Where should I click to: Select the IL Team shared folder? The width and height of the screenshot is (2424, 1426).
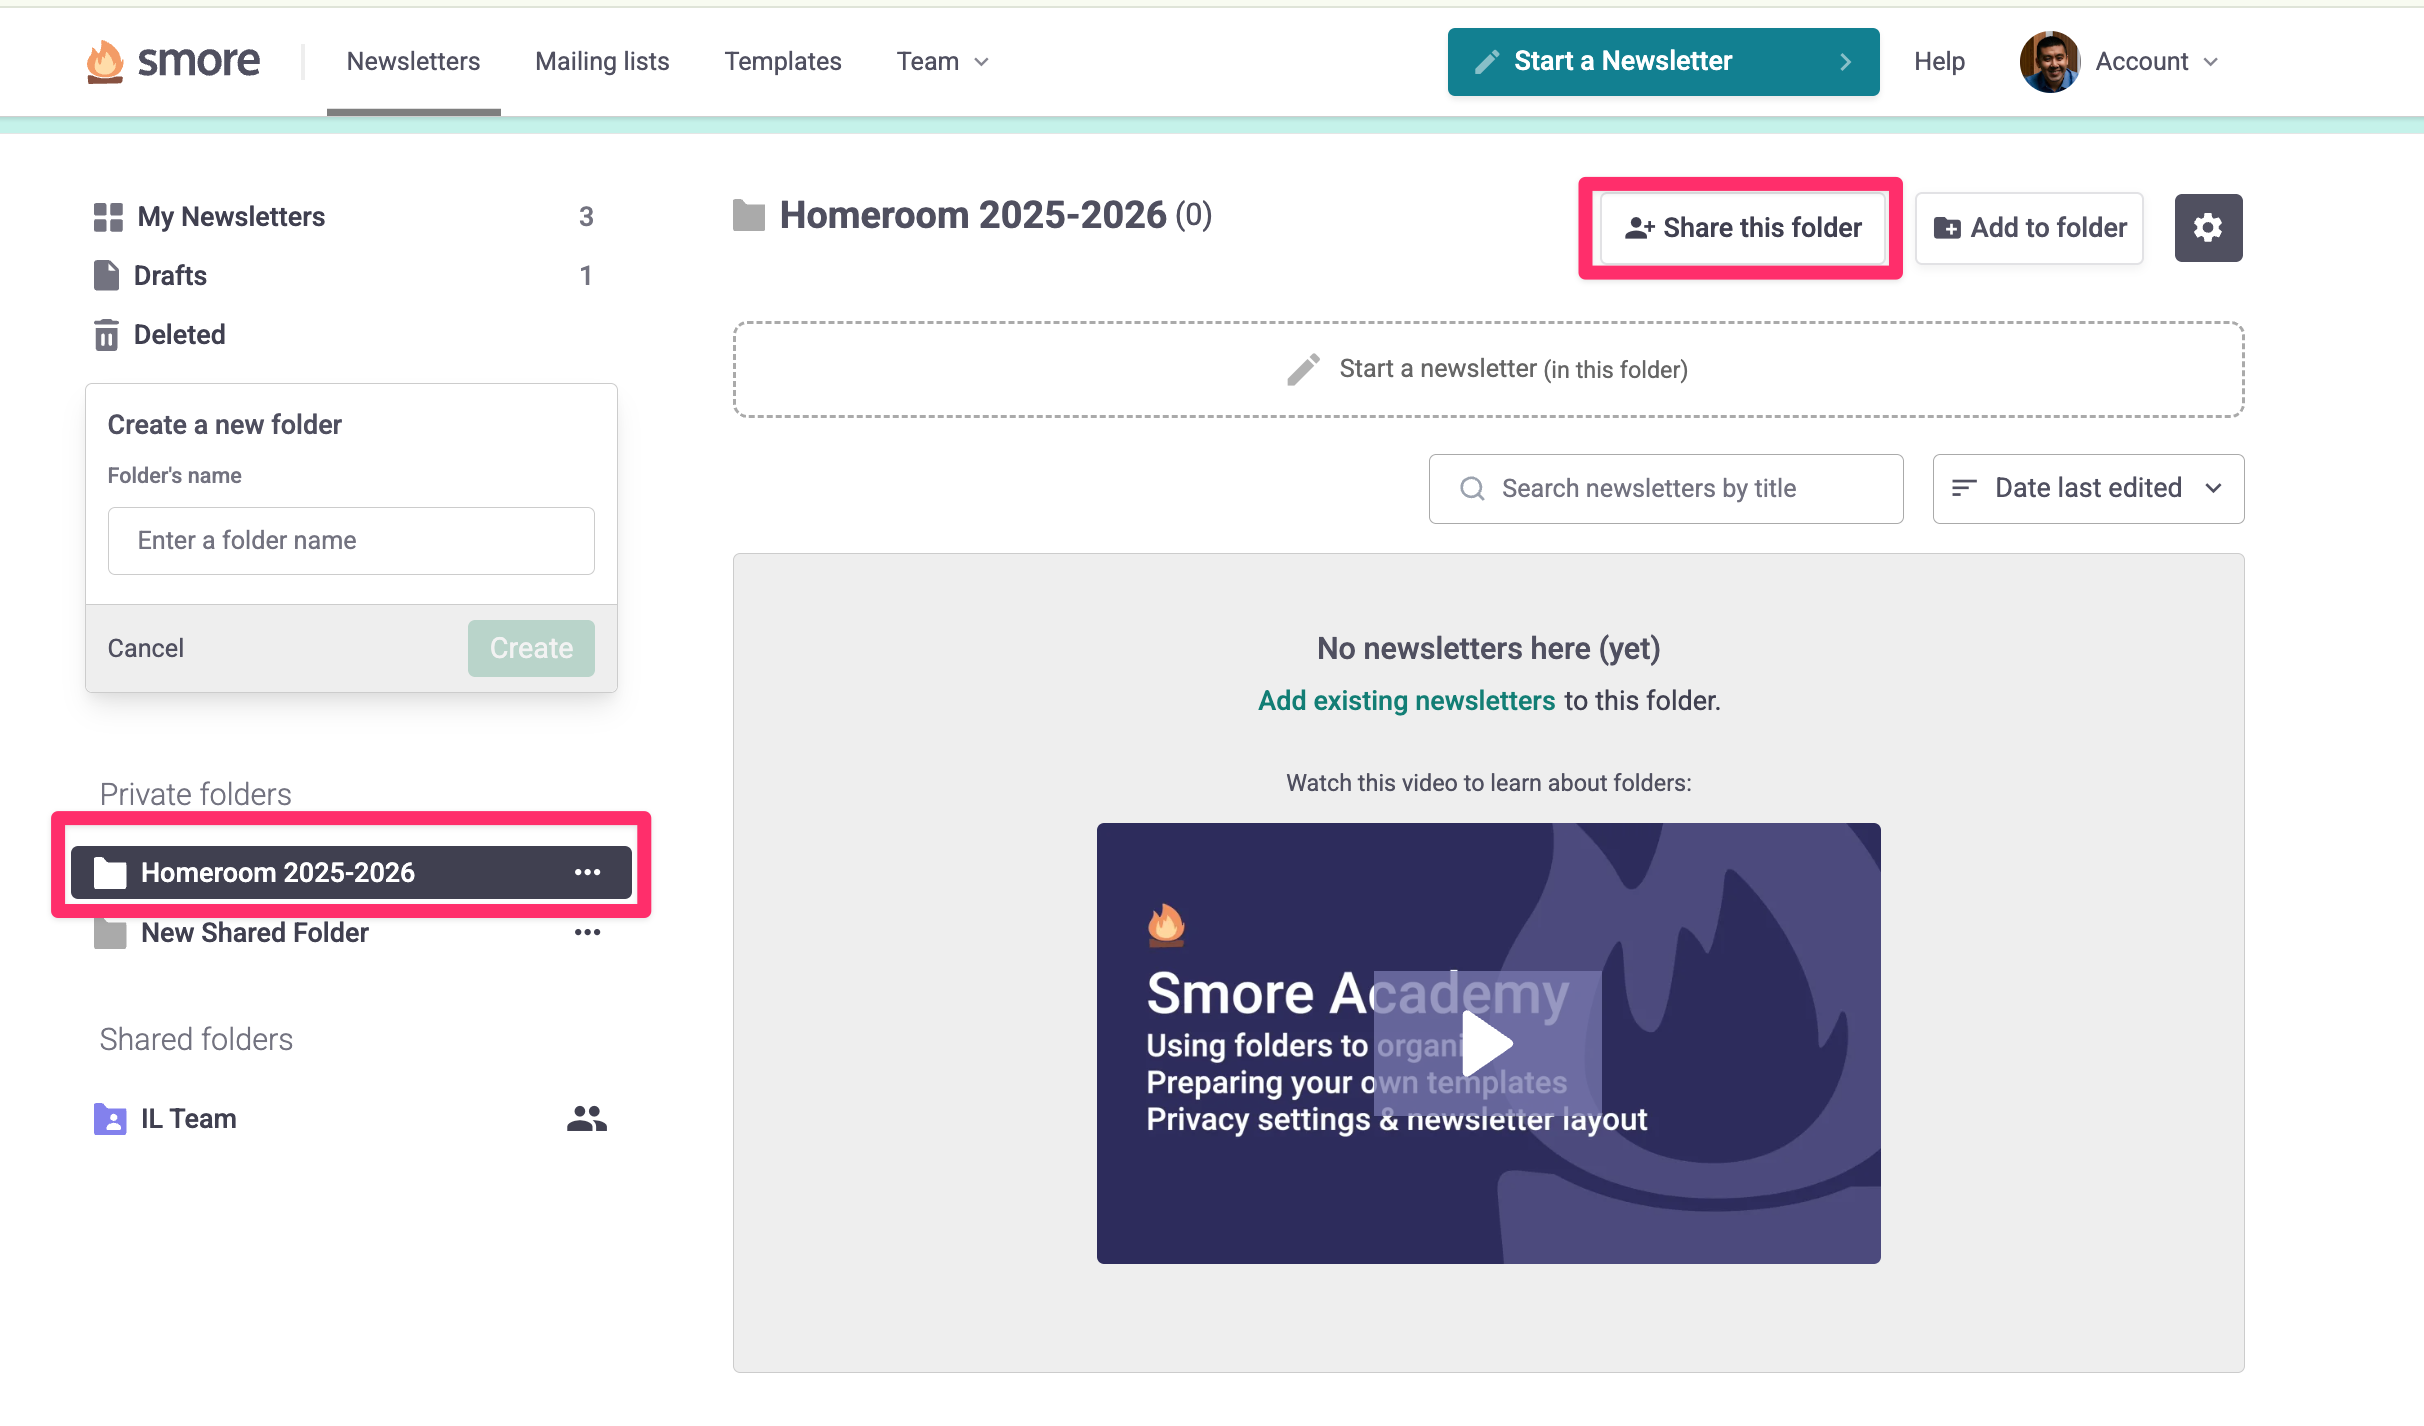[x=188, y=1118]
